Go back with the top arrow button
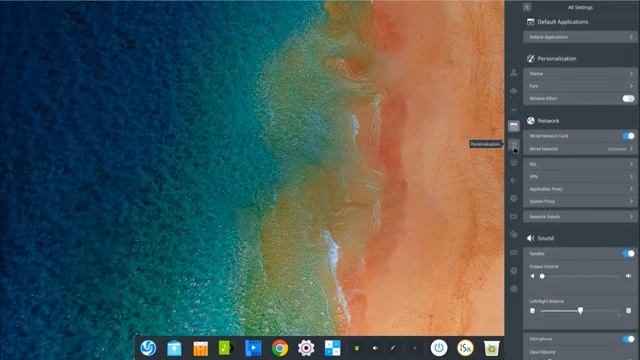This screenshot has height=360, width=640. 527,7
